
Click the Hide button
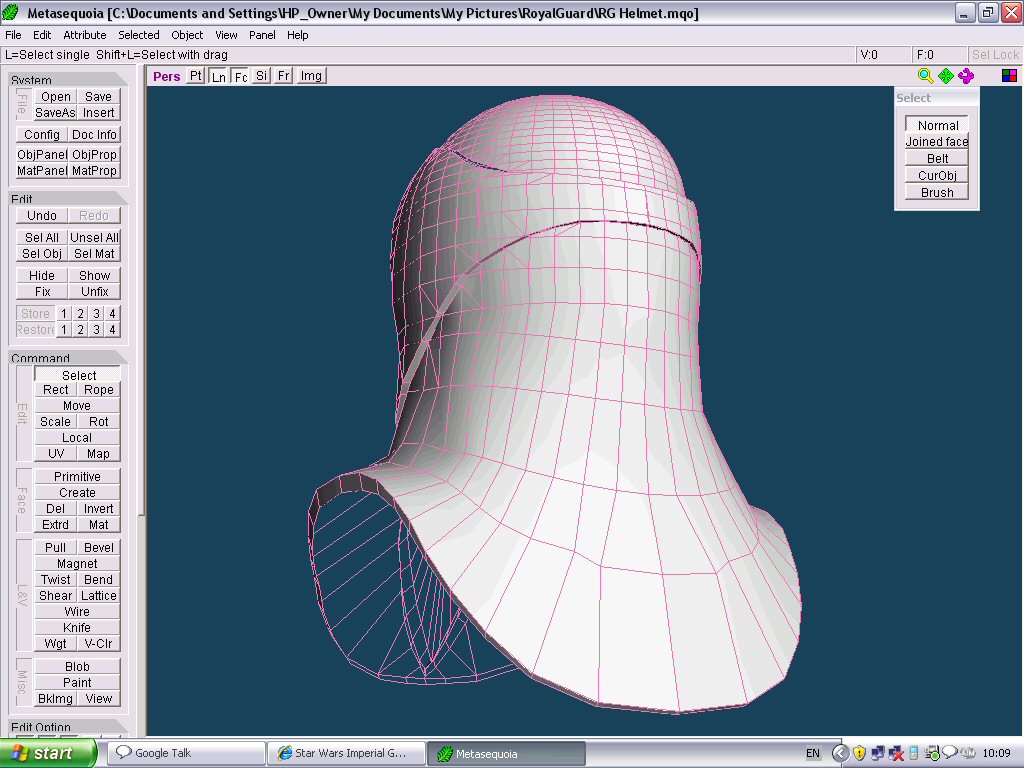(x=42, y=276)
